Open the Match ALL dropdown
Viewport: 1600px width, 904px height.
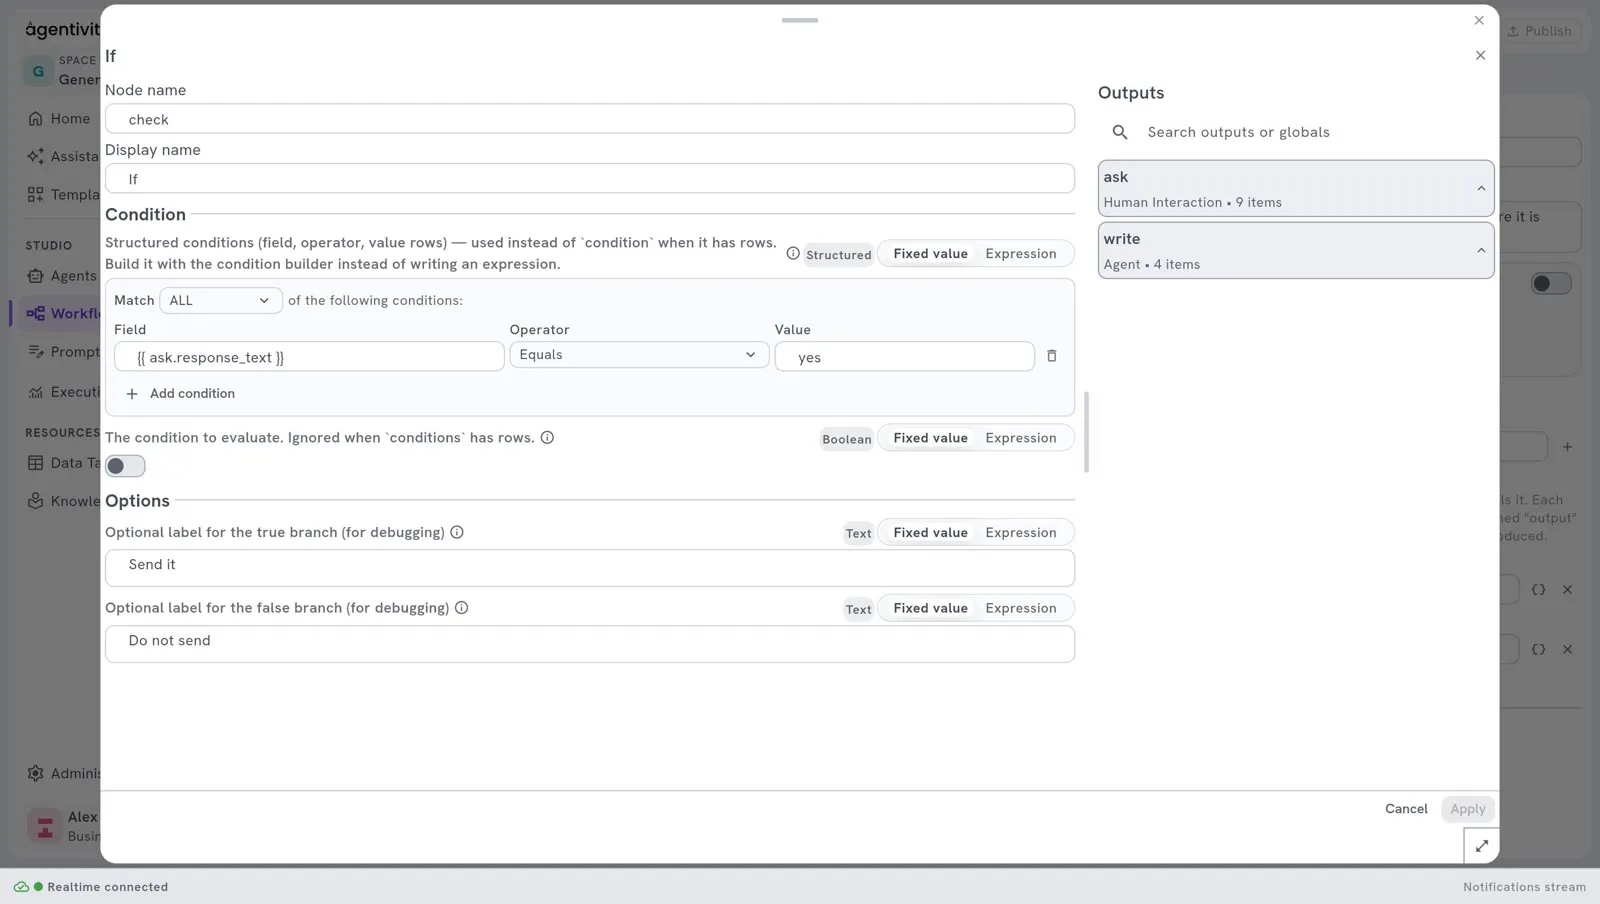[x=221, y=300]
